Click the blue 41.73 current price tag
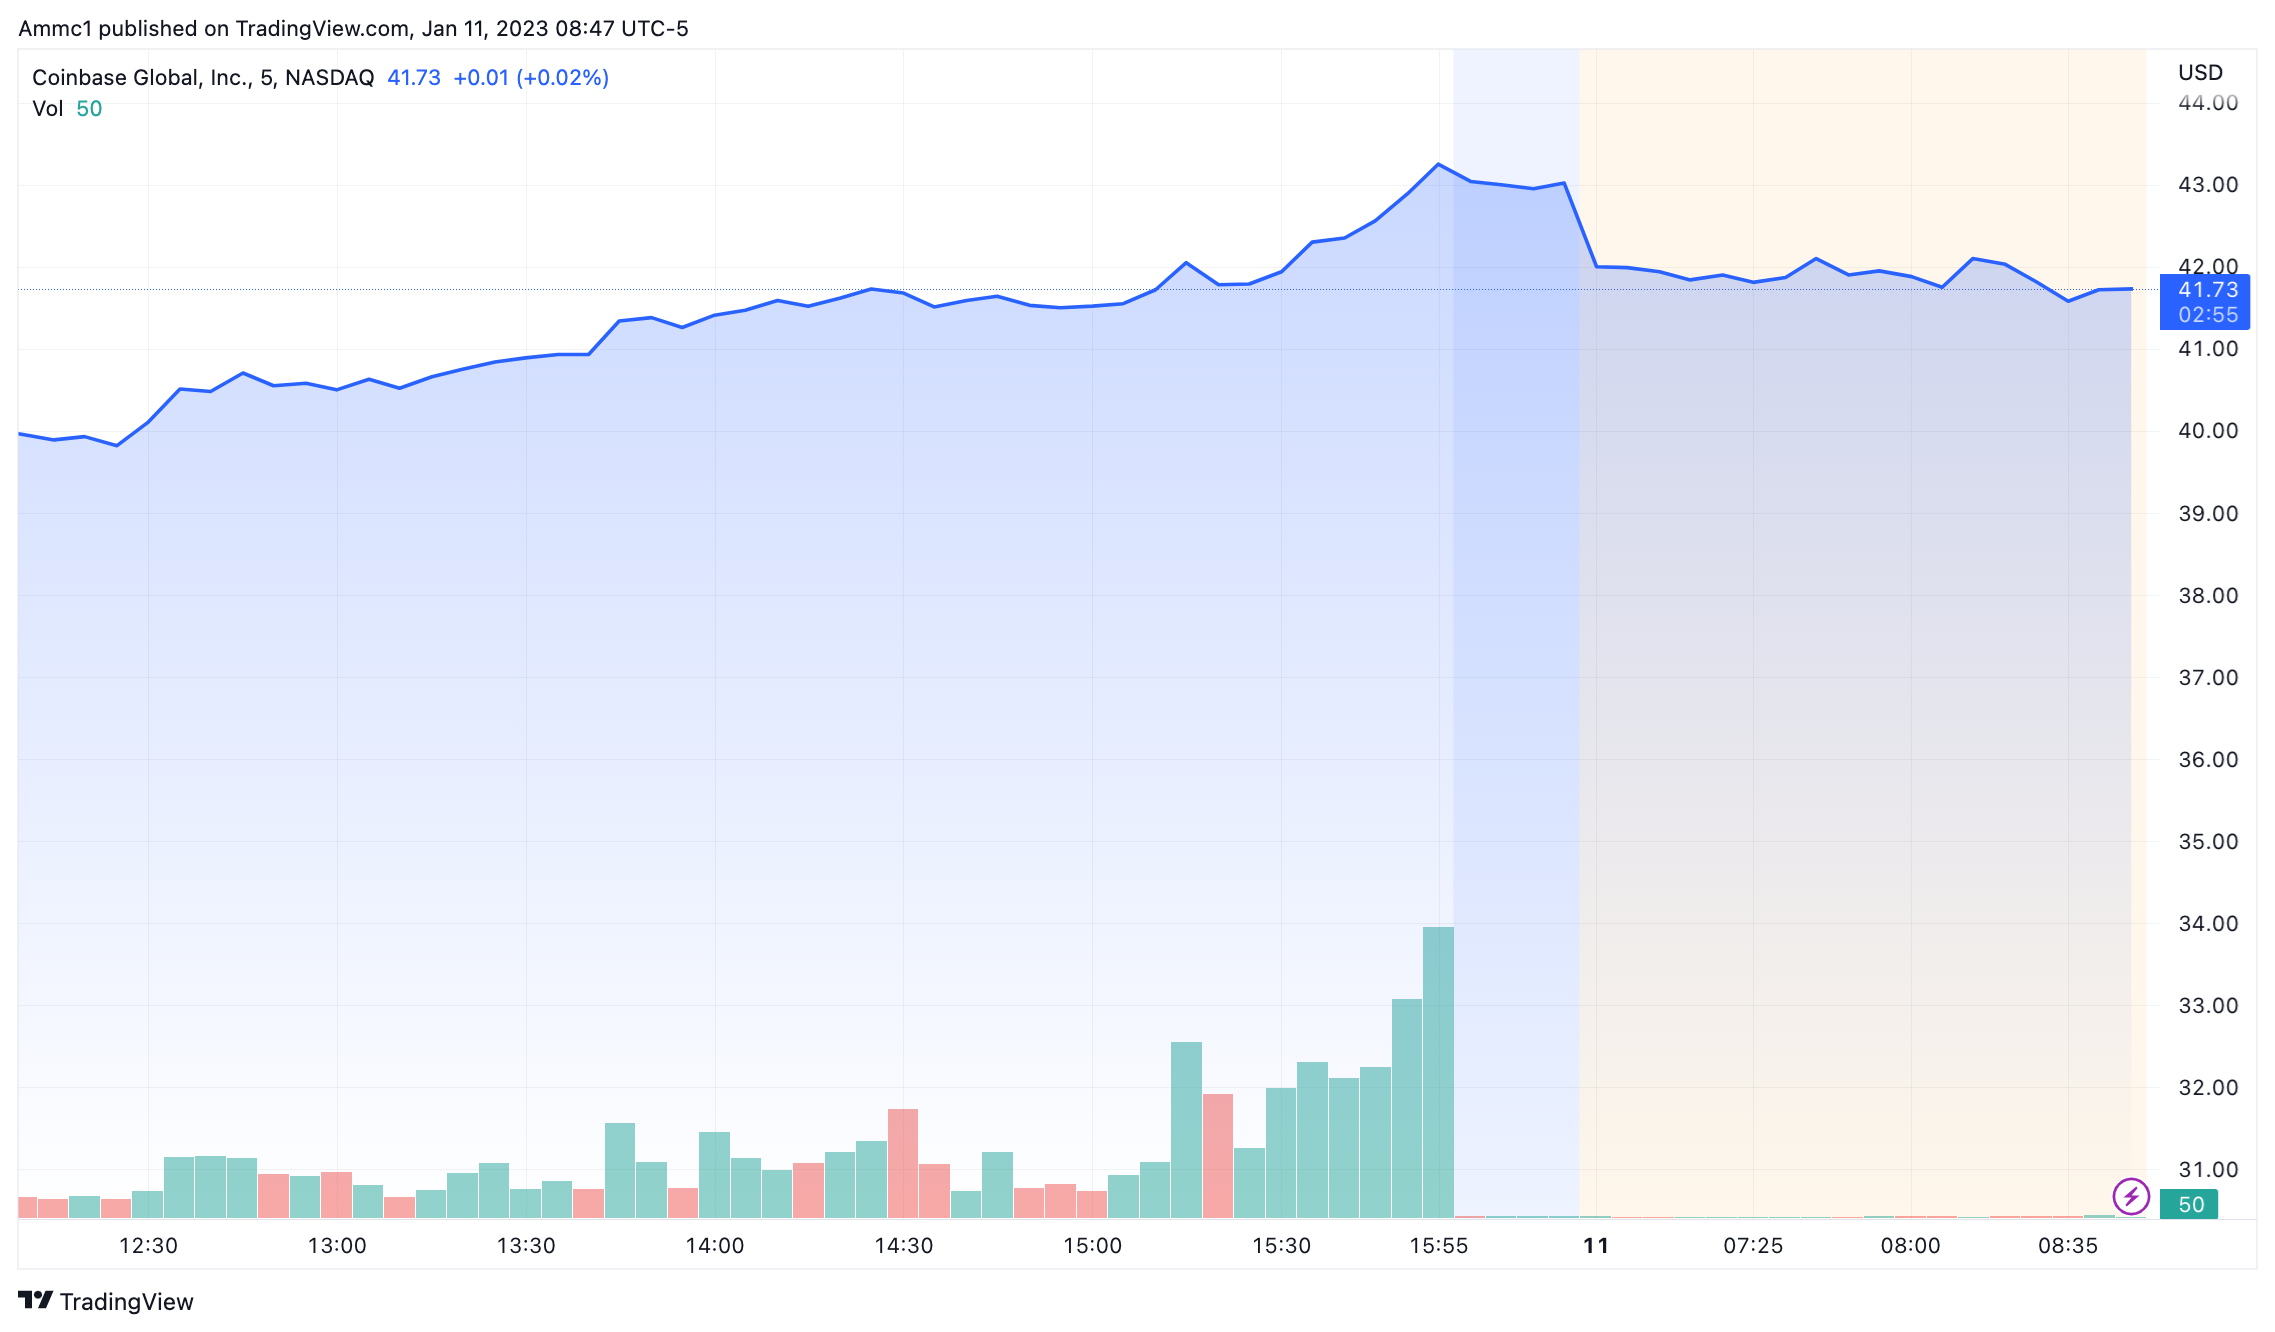The image size is (2275, 1332). pos(2204,301)
